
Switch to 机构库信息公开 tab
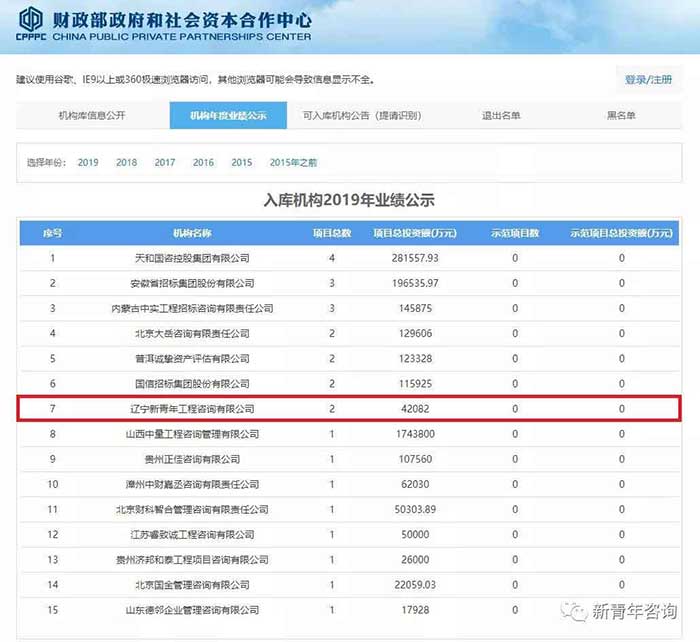pyautogui.click(x=92, y=116)
